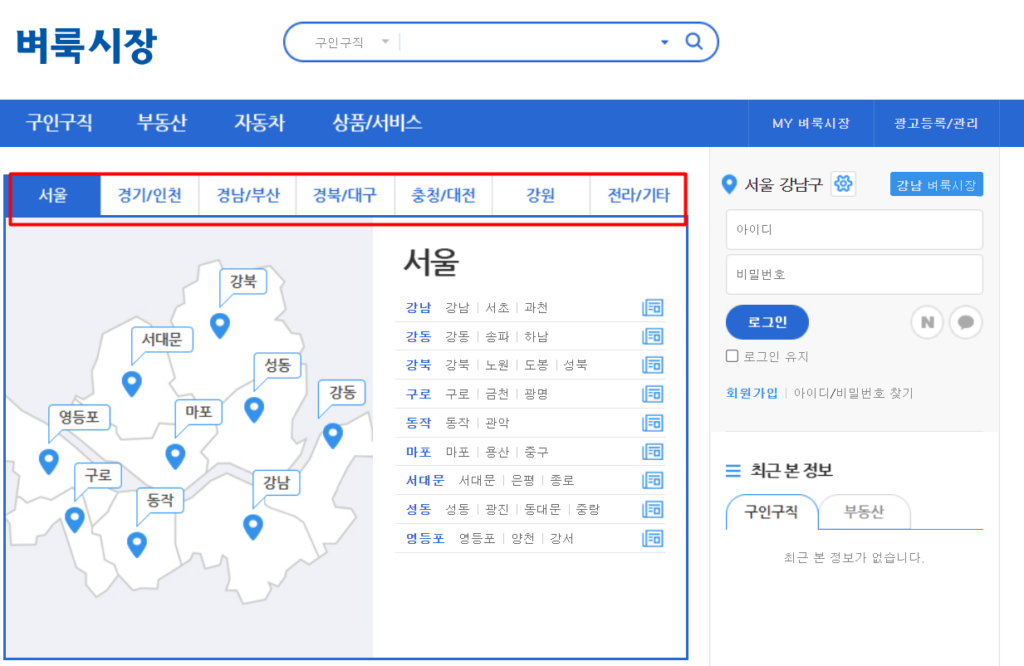Open the 자동차 menu in the navigation bar
Screen dimensions: 1024x666
pos(258,122)
